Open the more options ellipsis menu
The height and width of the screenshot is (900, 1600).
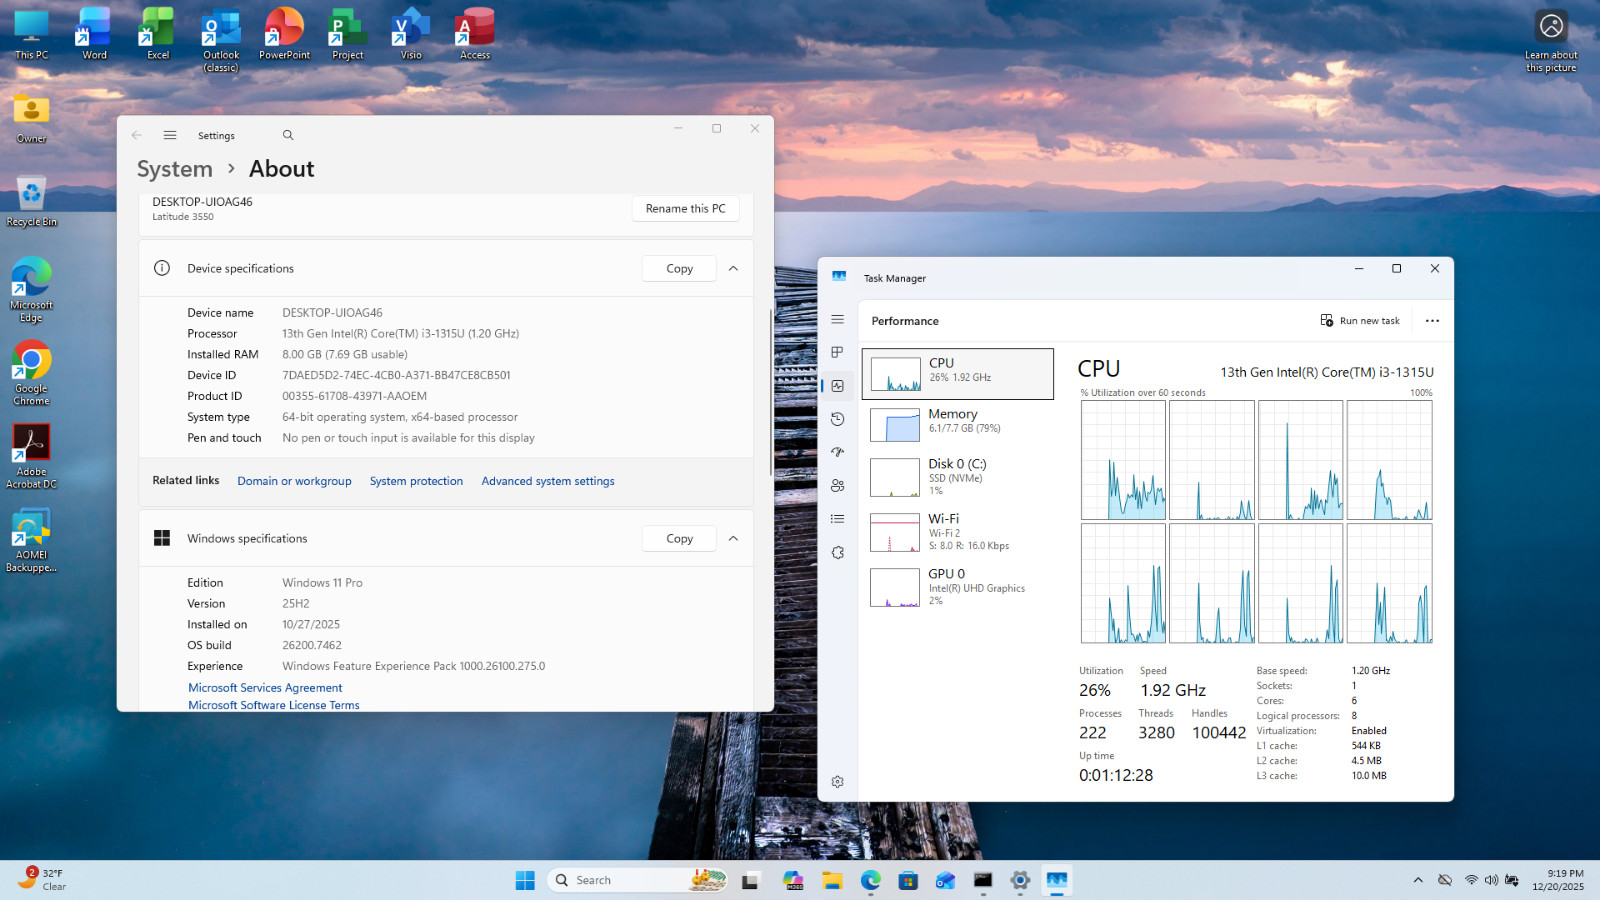pyautogui.click(x=1432, y=321)
